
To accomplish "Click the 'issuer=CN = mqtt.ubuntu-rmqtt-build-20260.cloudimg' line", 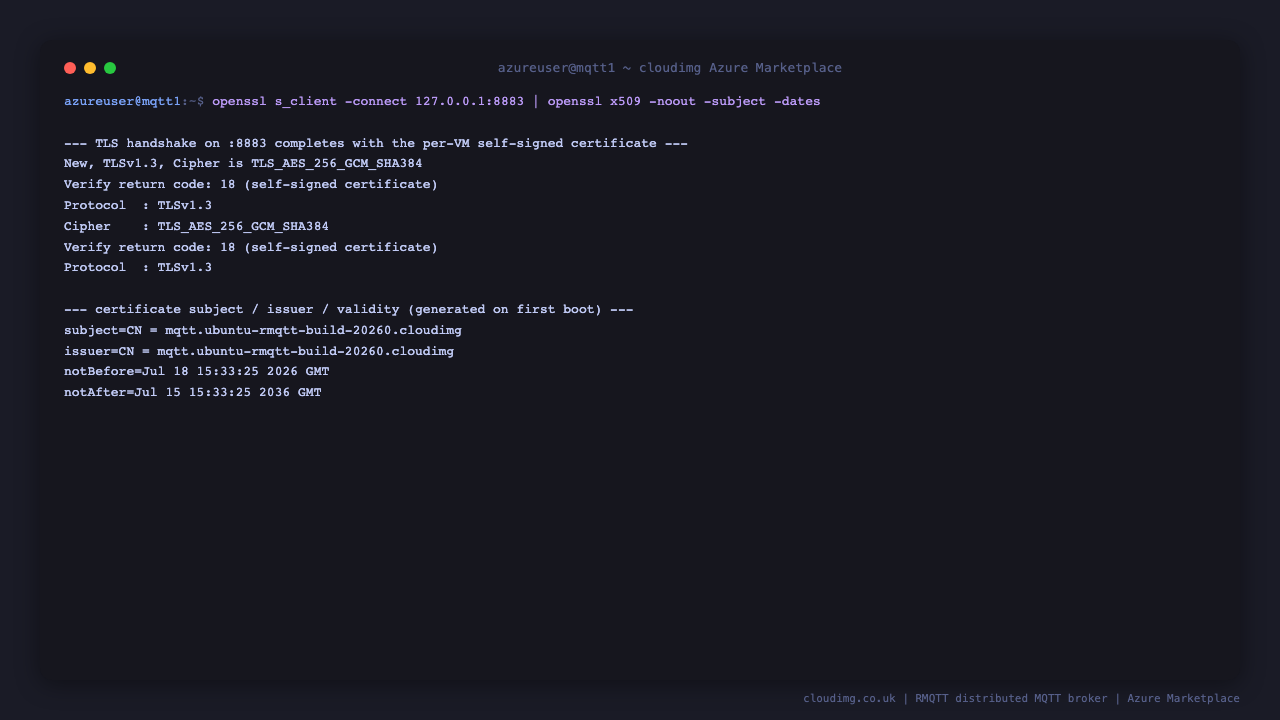I will [259, 351].
